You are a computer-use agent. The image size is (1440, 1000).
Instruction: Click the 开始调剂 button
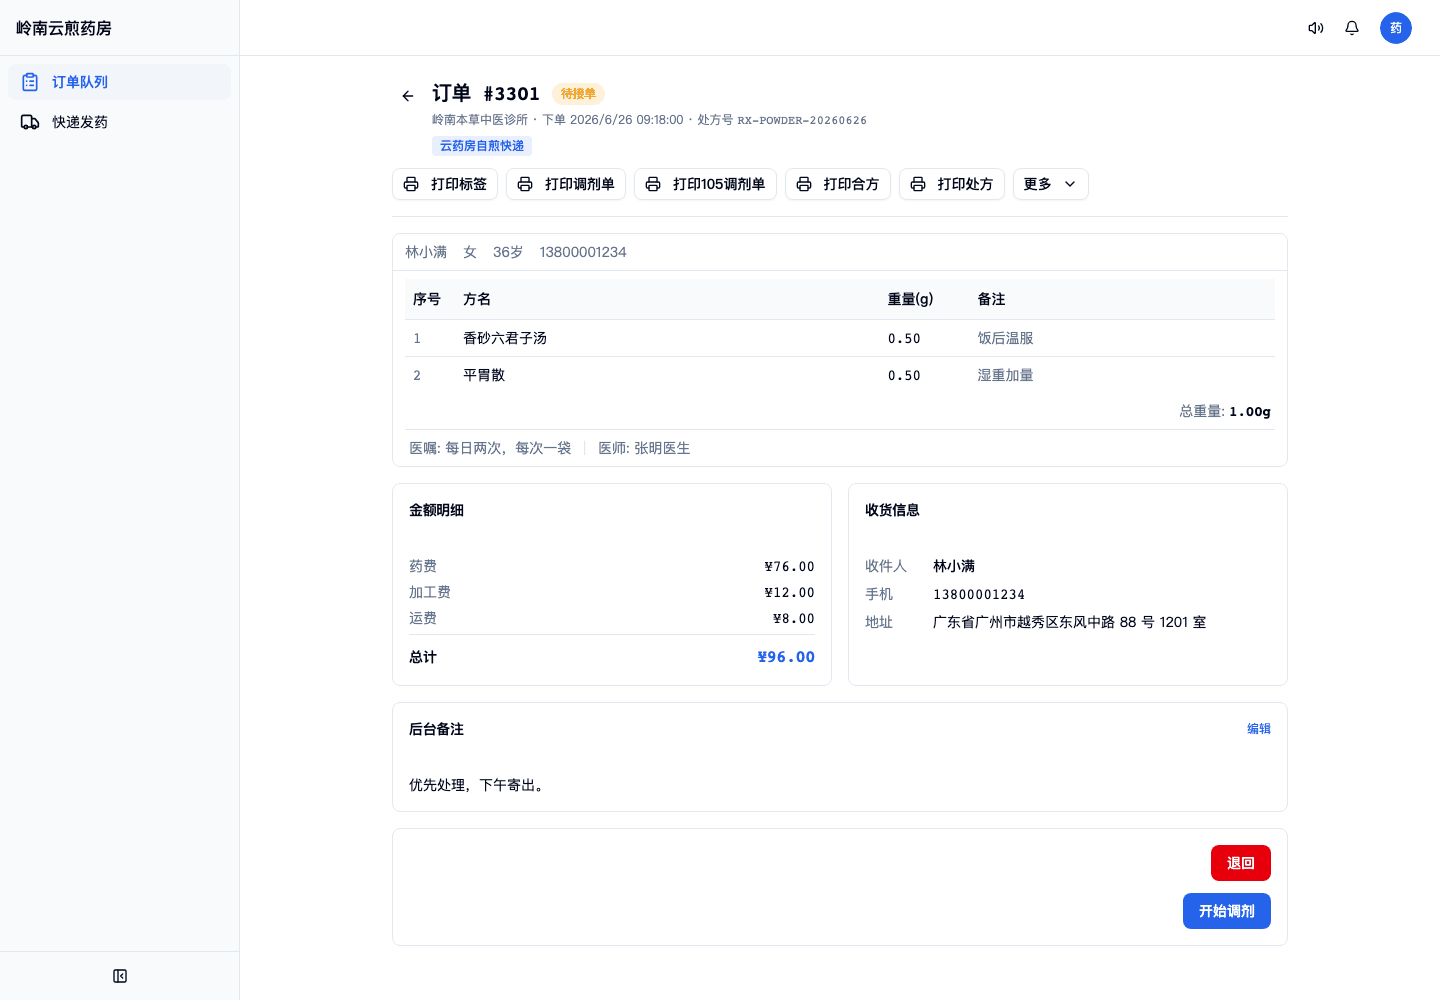[x=1227, y=911]
